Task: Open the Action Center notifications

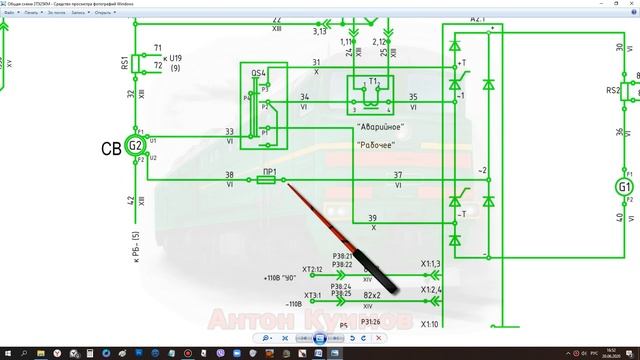Action: click(x=629, y=353)
